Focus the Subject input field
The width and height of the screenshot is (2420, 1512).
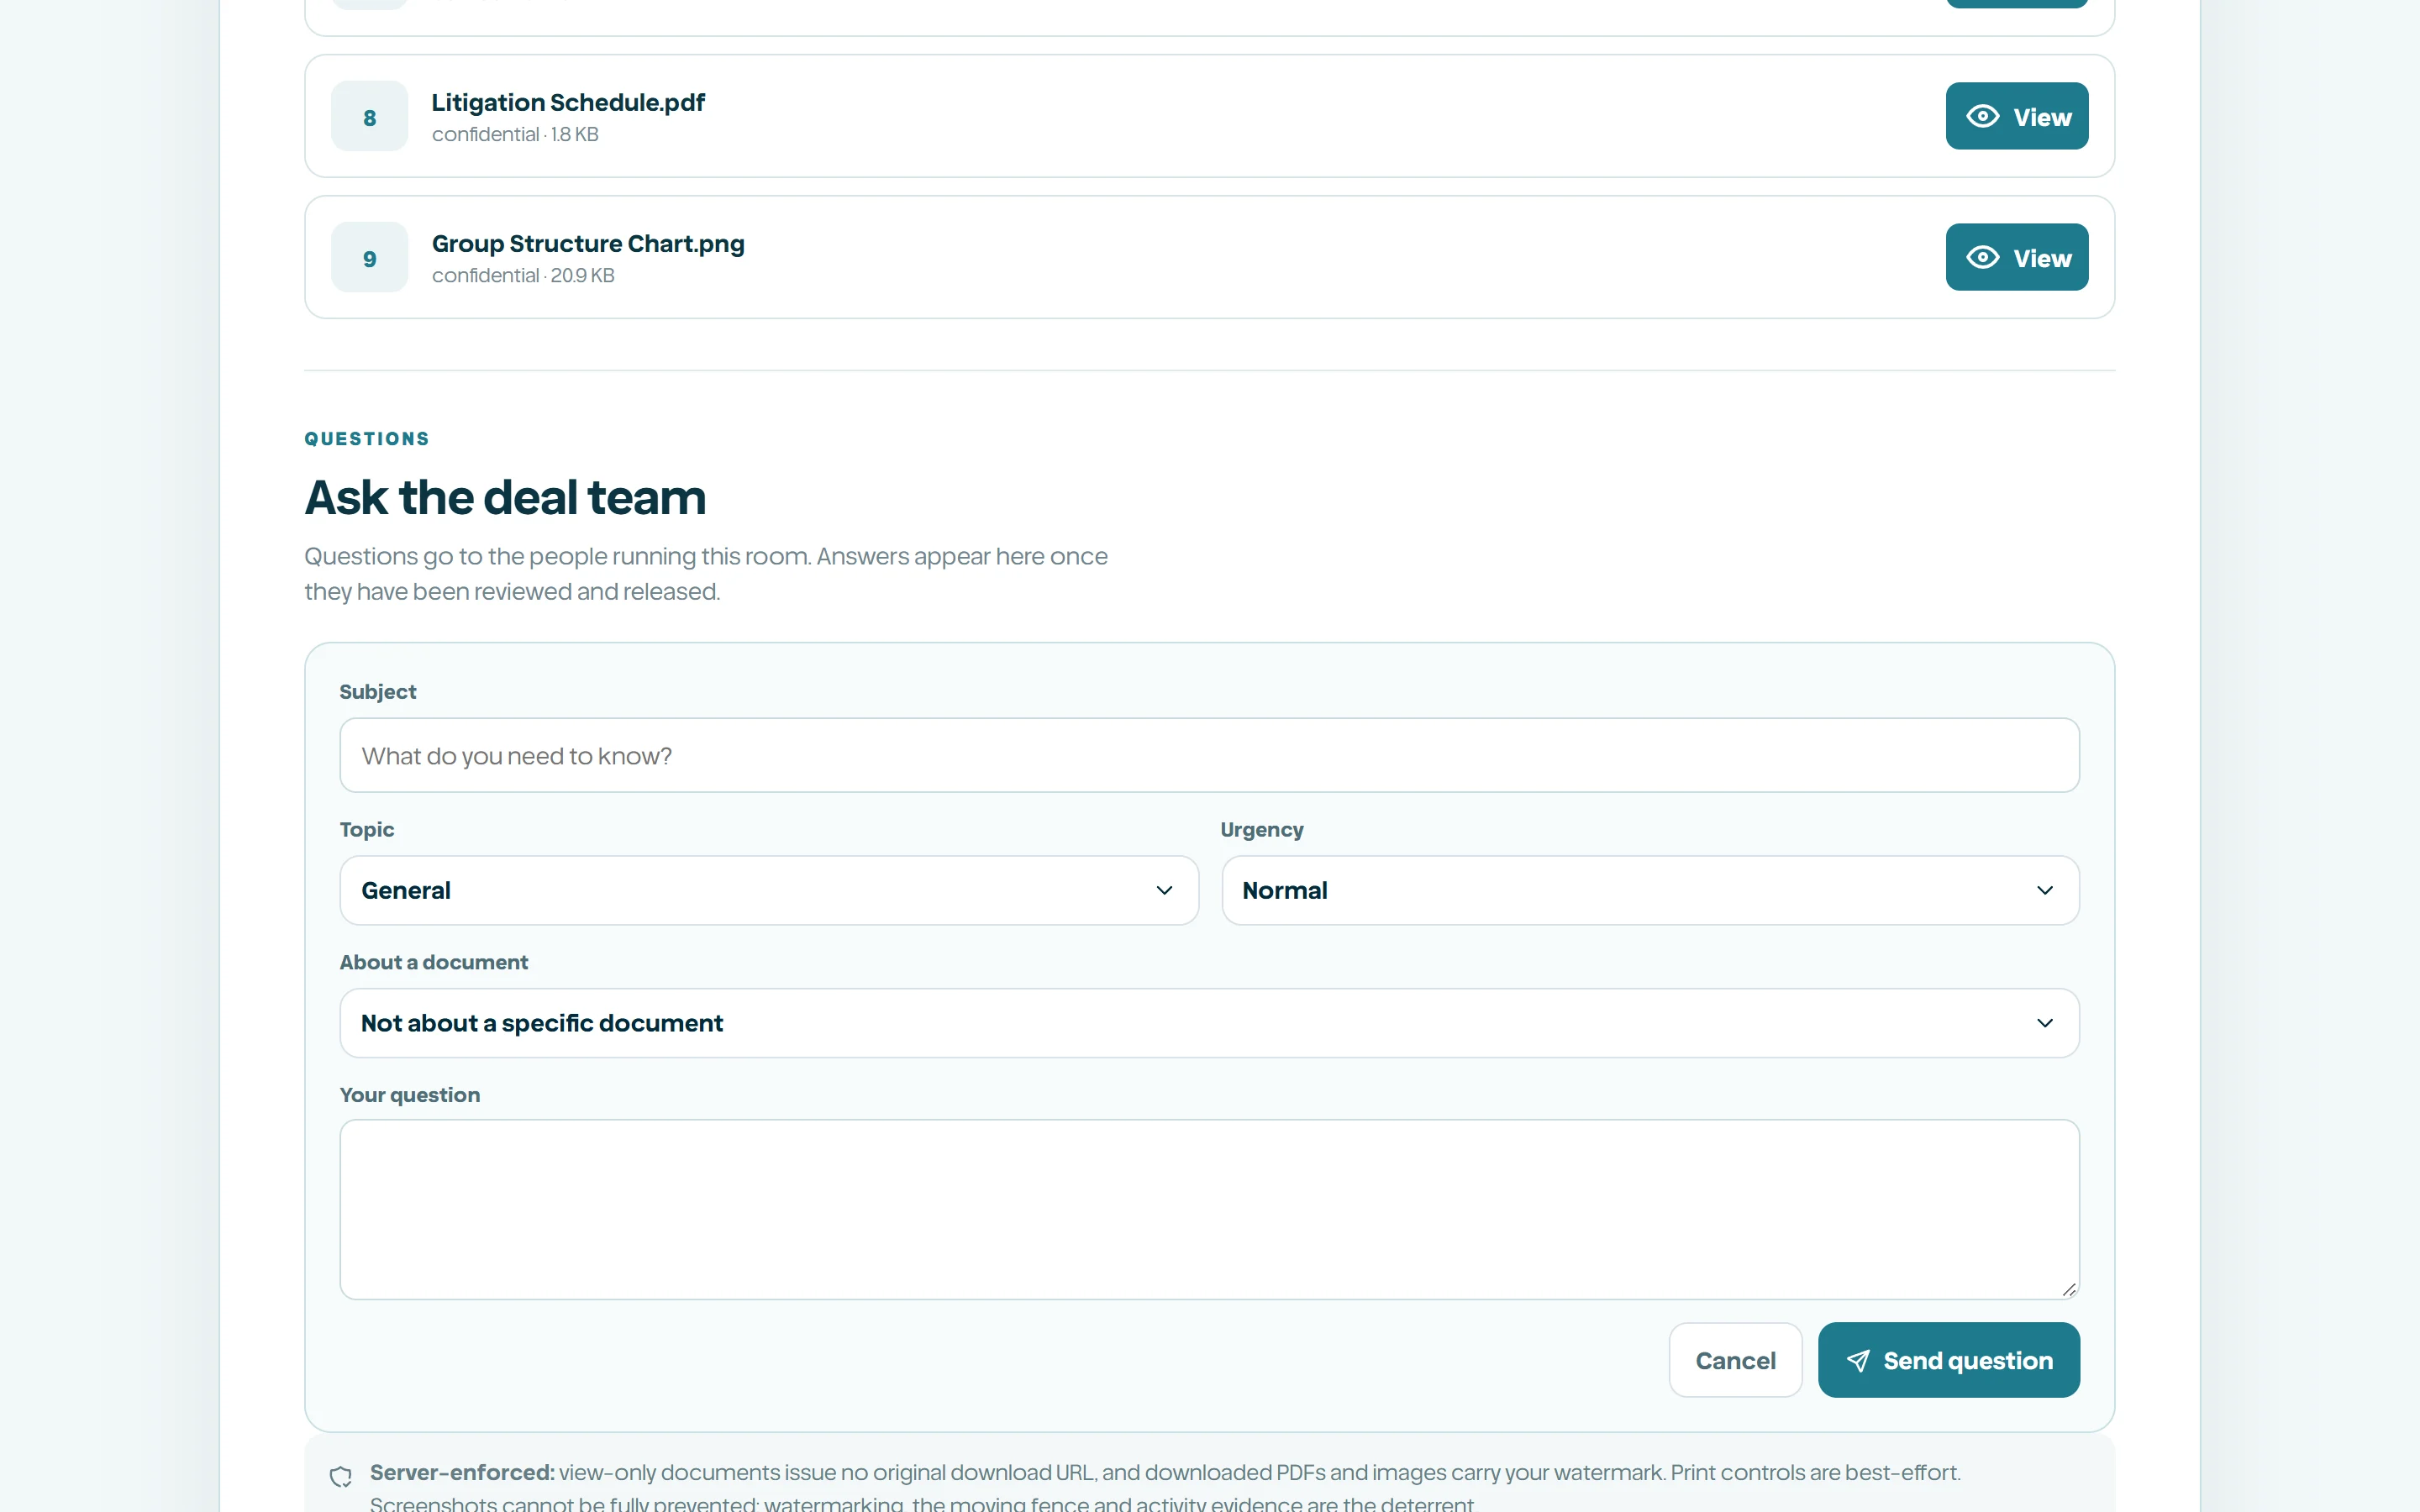1209,755
